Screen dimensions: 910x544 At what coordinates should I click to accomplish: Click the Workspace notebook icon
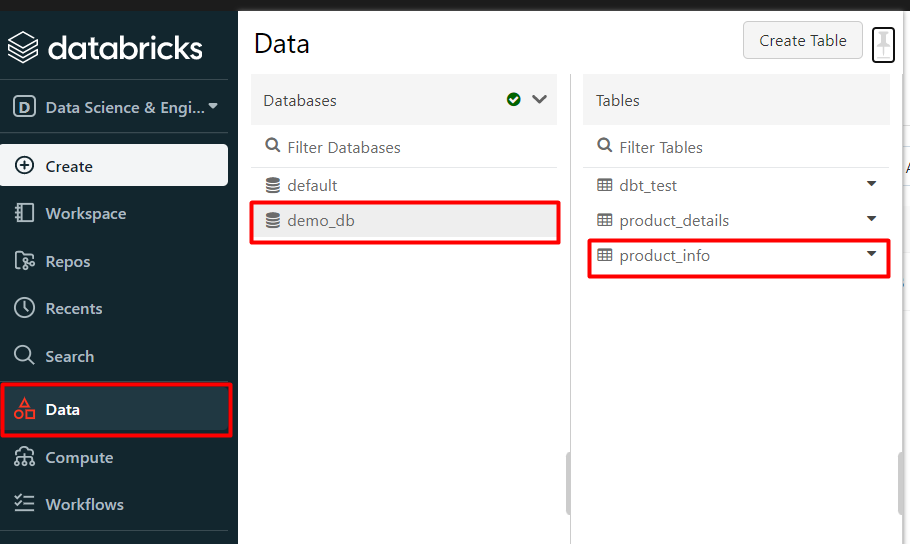pyautogui.click(x=24, y=213)
